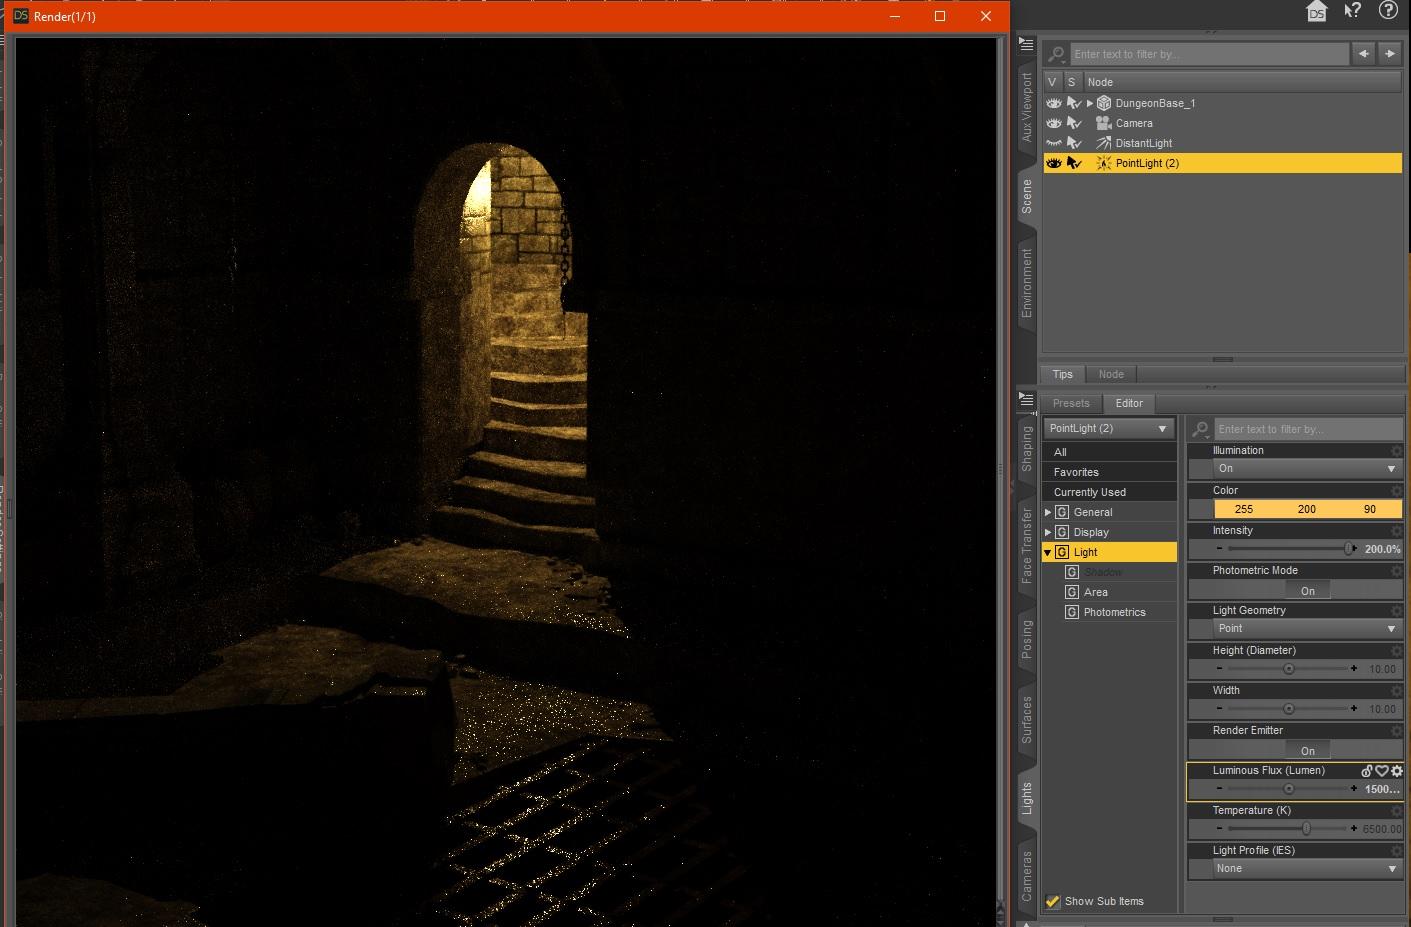
Task: Click the Luminous Flux link icon
Action: tap(1367, 771)
